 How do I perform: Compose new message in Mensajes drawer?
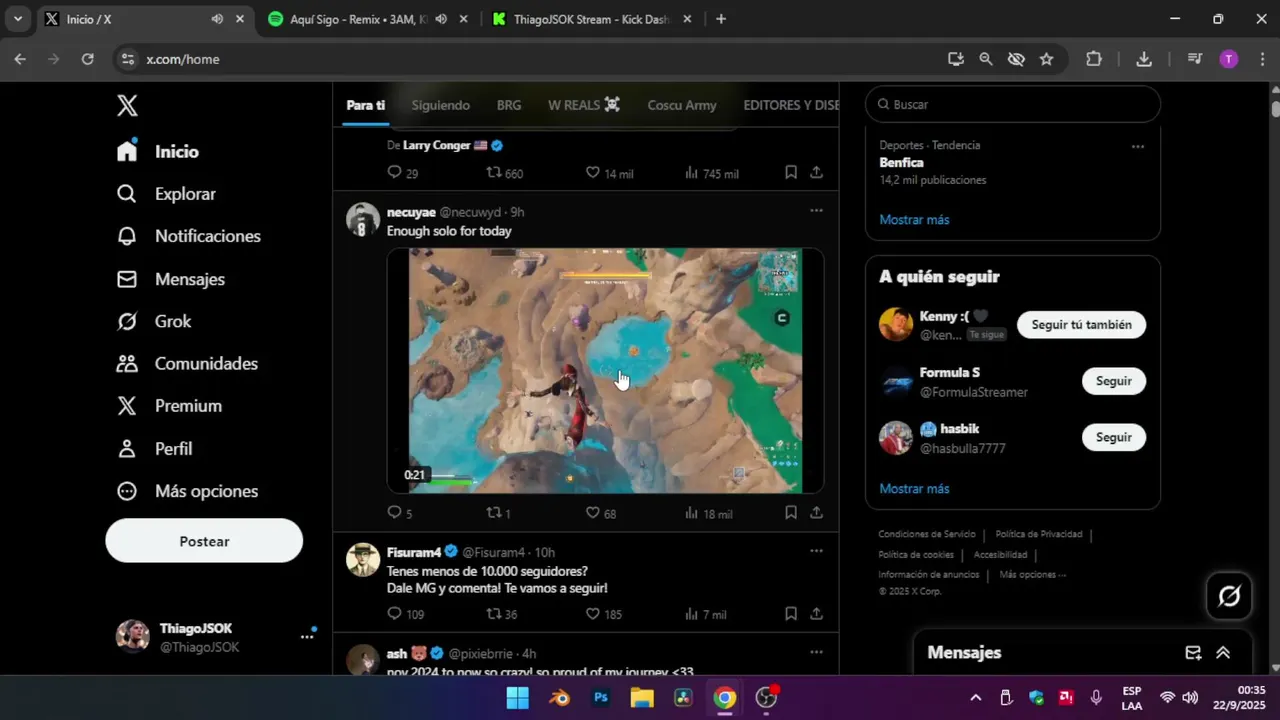[1193, 653]
